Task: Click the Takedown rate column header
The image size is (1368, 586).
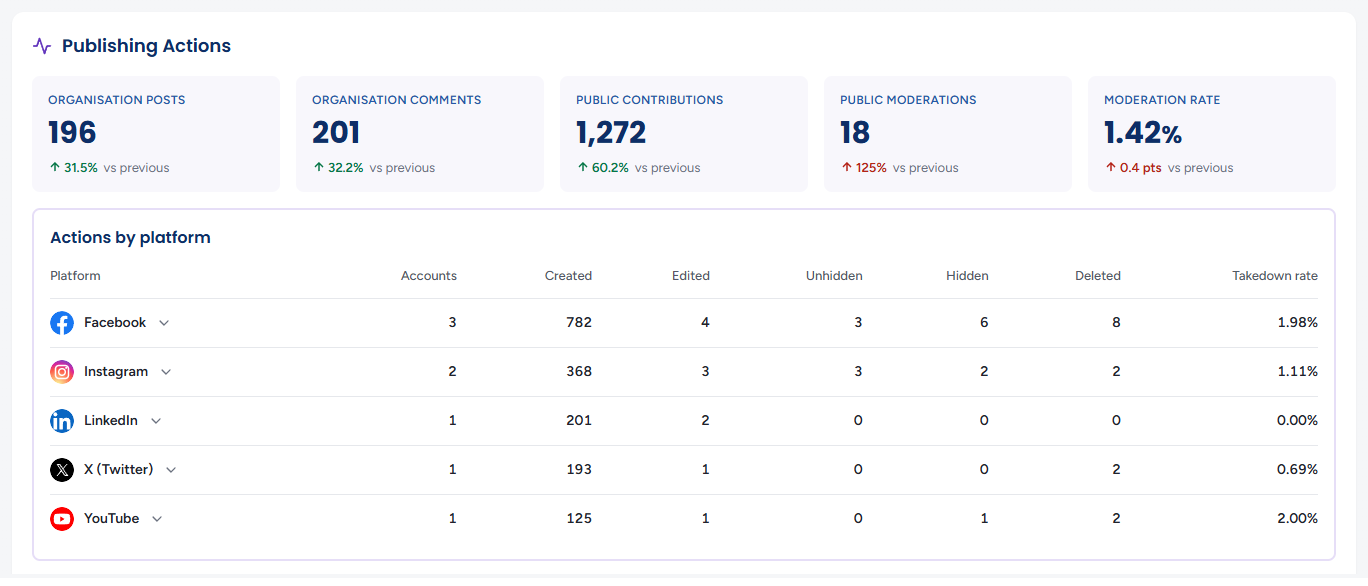Action: point(1275,276)
